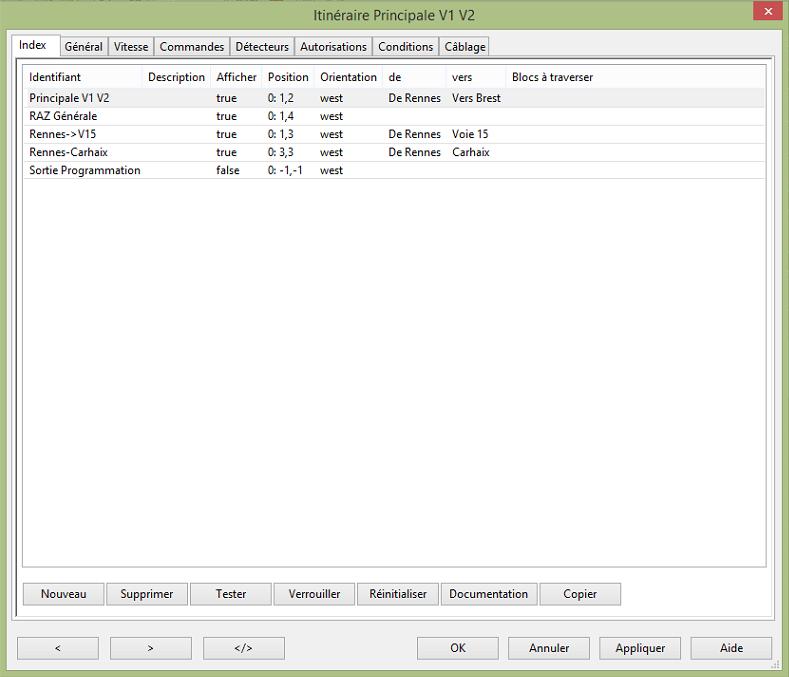Select the RAZ Générale row

coord(63,116)
